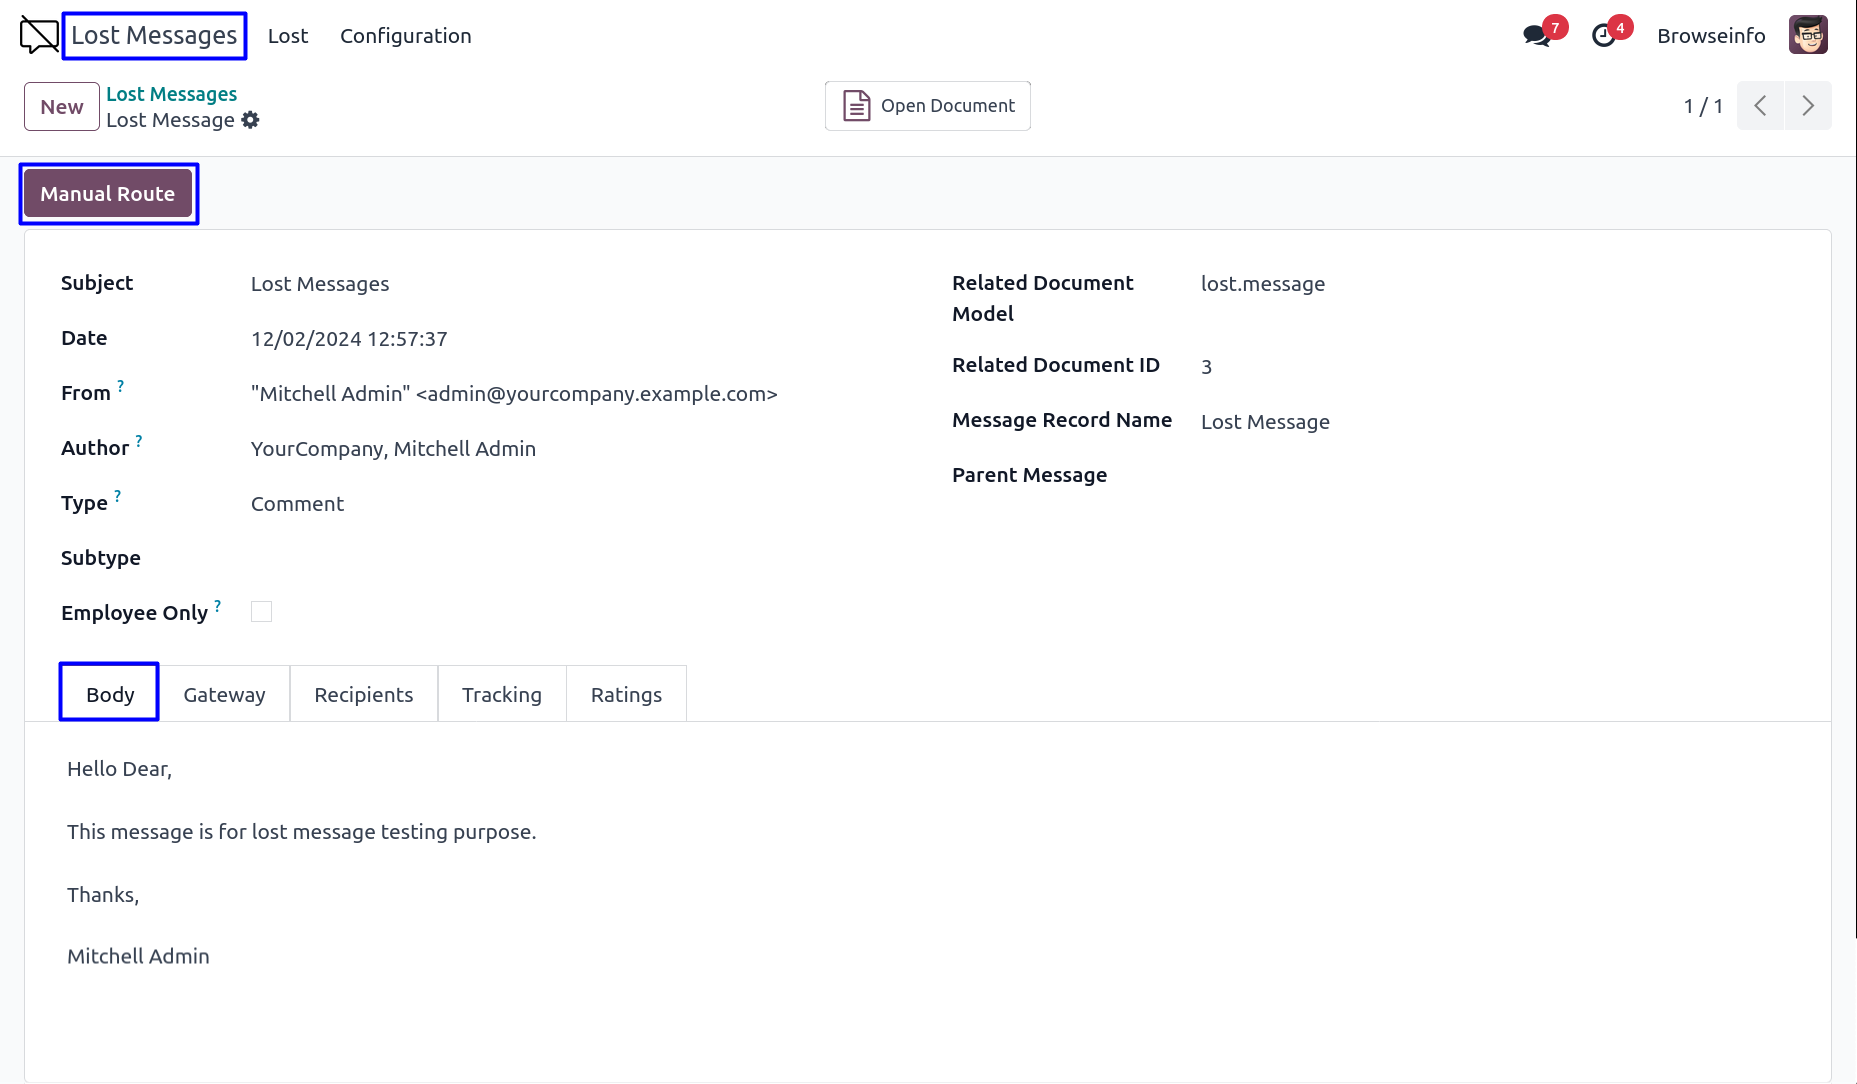Switch to the Recipients tab
The height and width of the screenshot is (1084, 1857).
pos(363,694)
